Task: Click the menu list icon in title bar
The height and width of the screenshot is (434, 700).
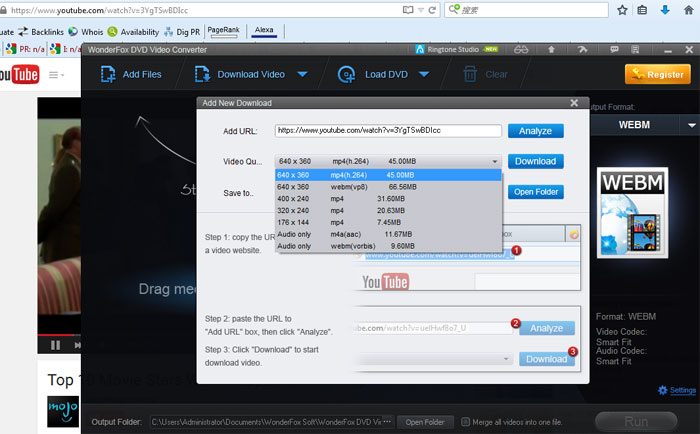Action: tap(635, 50)
